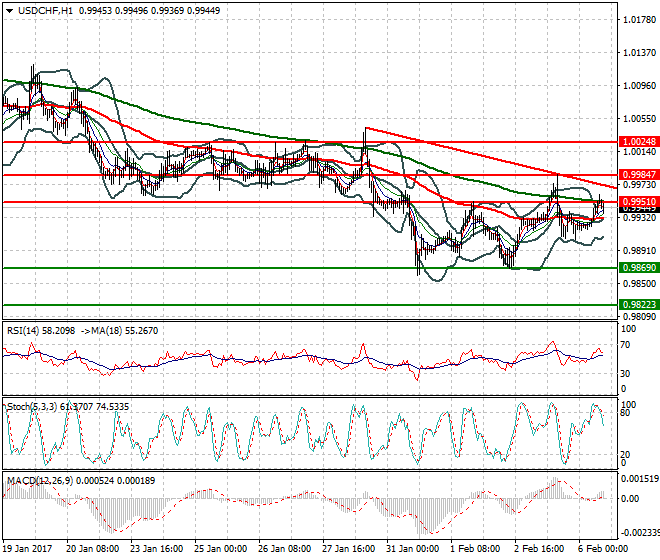Click the 2 Feb 16:00 time axis label
Image resolution: width=660 pixels, height=560 pixels.
click(x=539, y=549)
